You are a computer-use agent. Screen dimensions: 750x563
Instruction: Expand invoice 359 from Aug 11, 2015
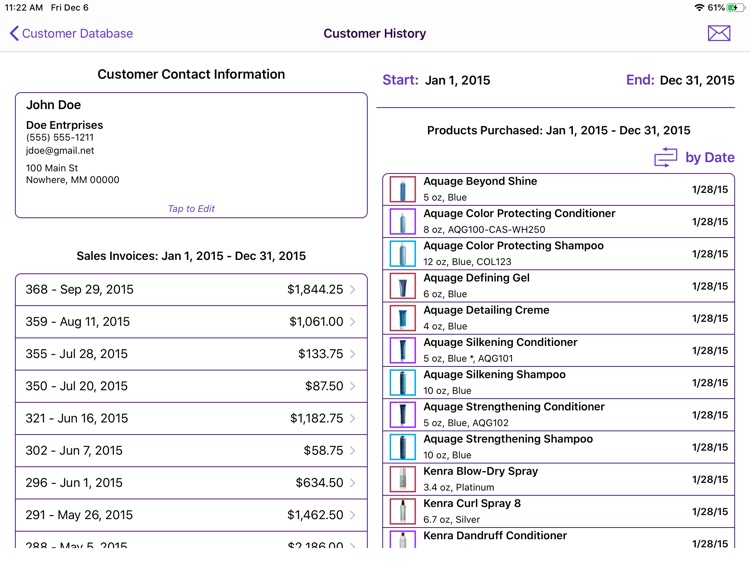(x=191, y=322)
